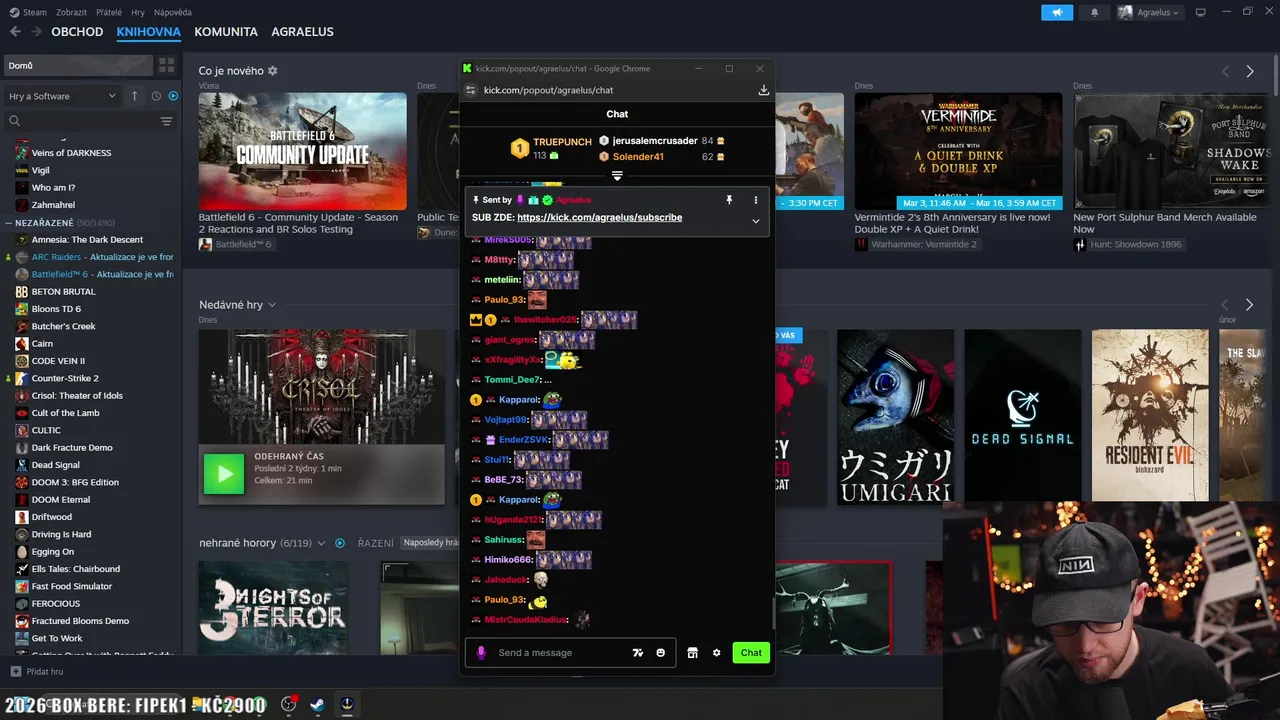Open Steam notifications bell
The image size is (1280, 720).
point(1094,13)
